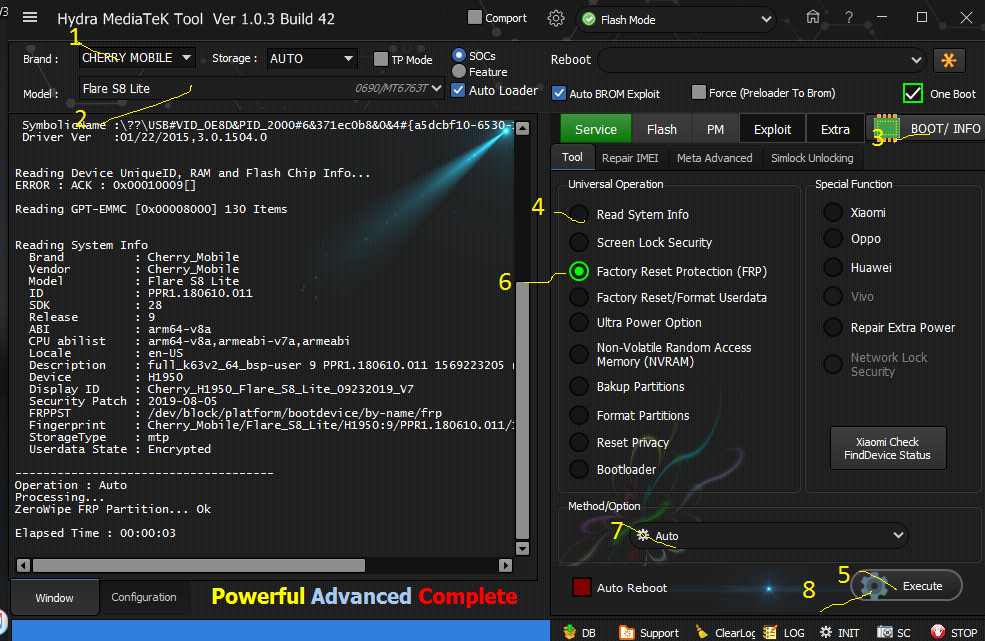Open the hamburger menu icon
The width and height of the screenshot is (985, 641).
(30, 18)
